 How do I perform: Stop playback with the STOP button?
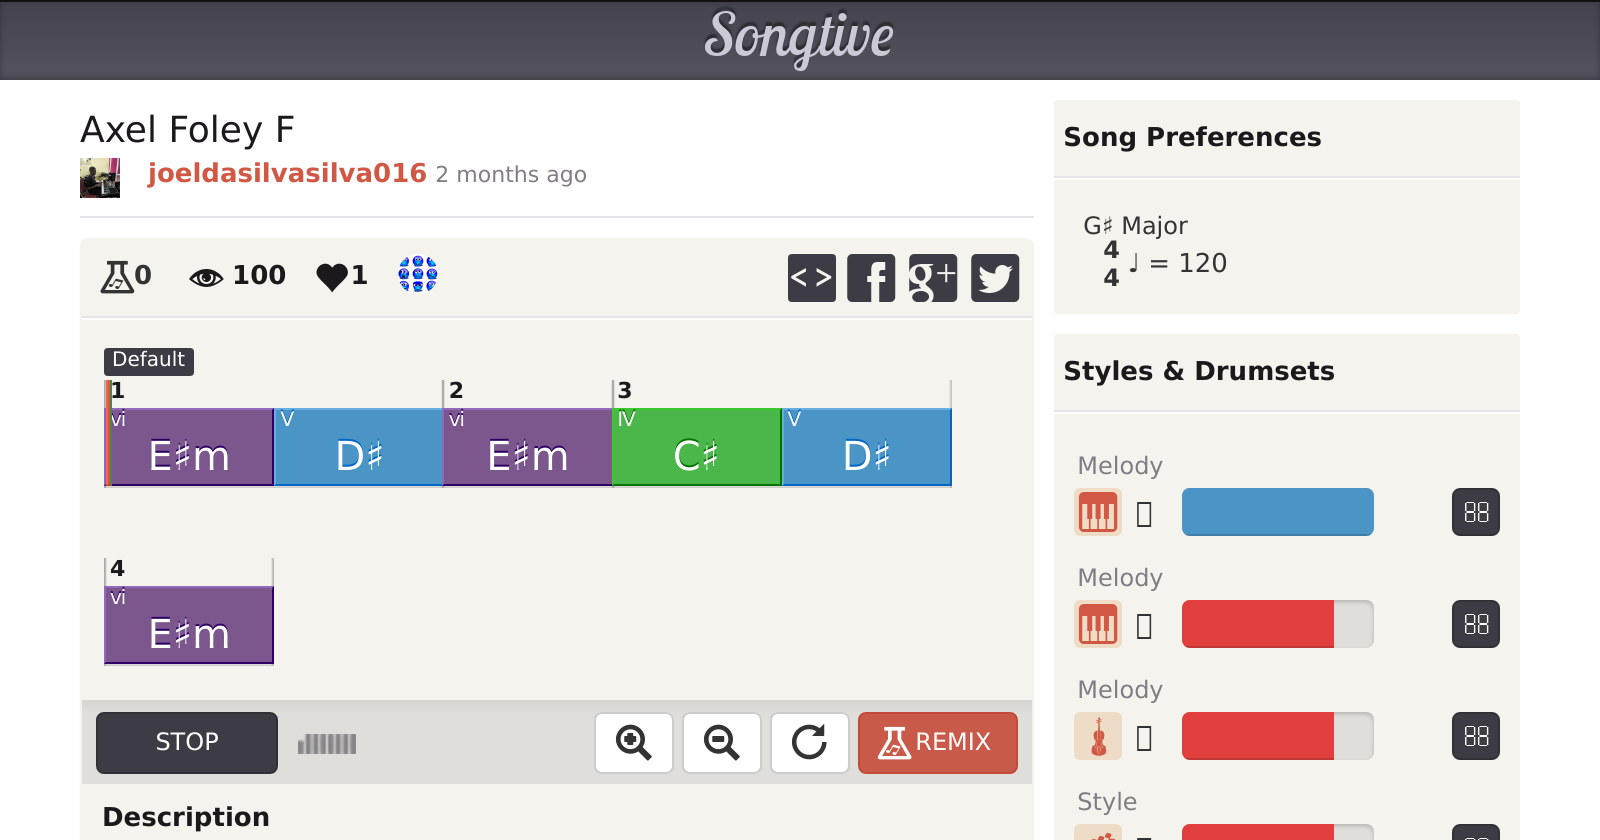point(187,743)
